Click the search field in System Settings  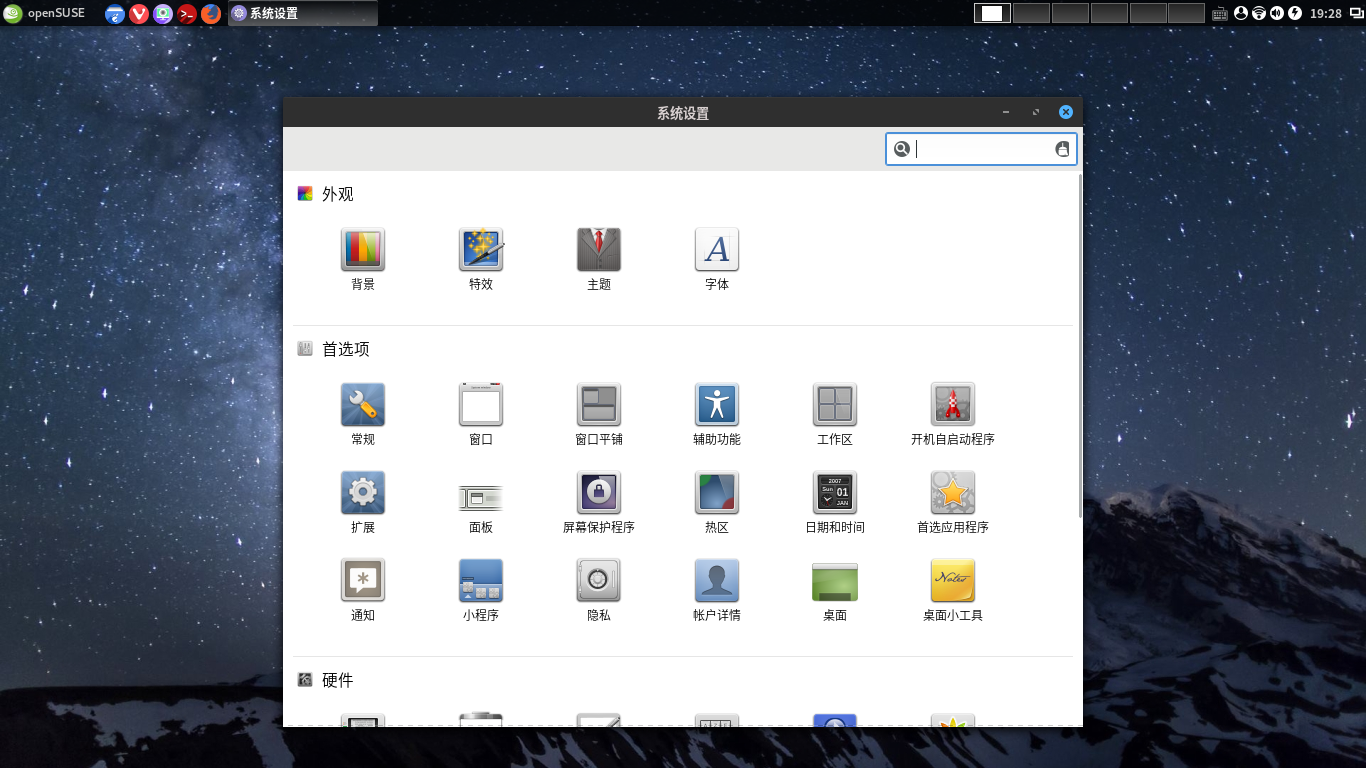pyautogui.click(x=980, y=149)
